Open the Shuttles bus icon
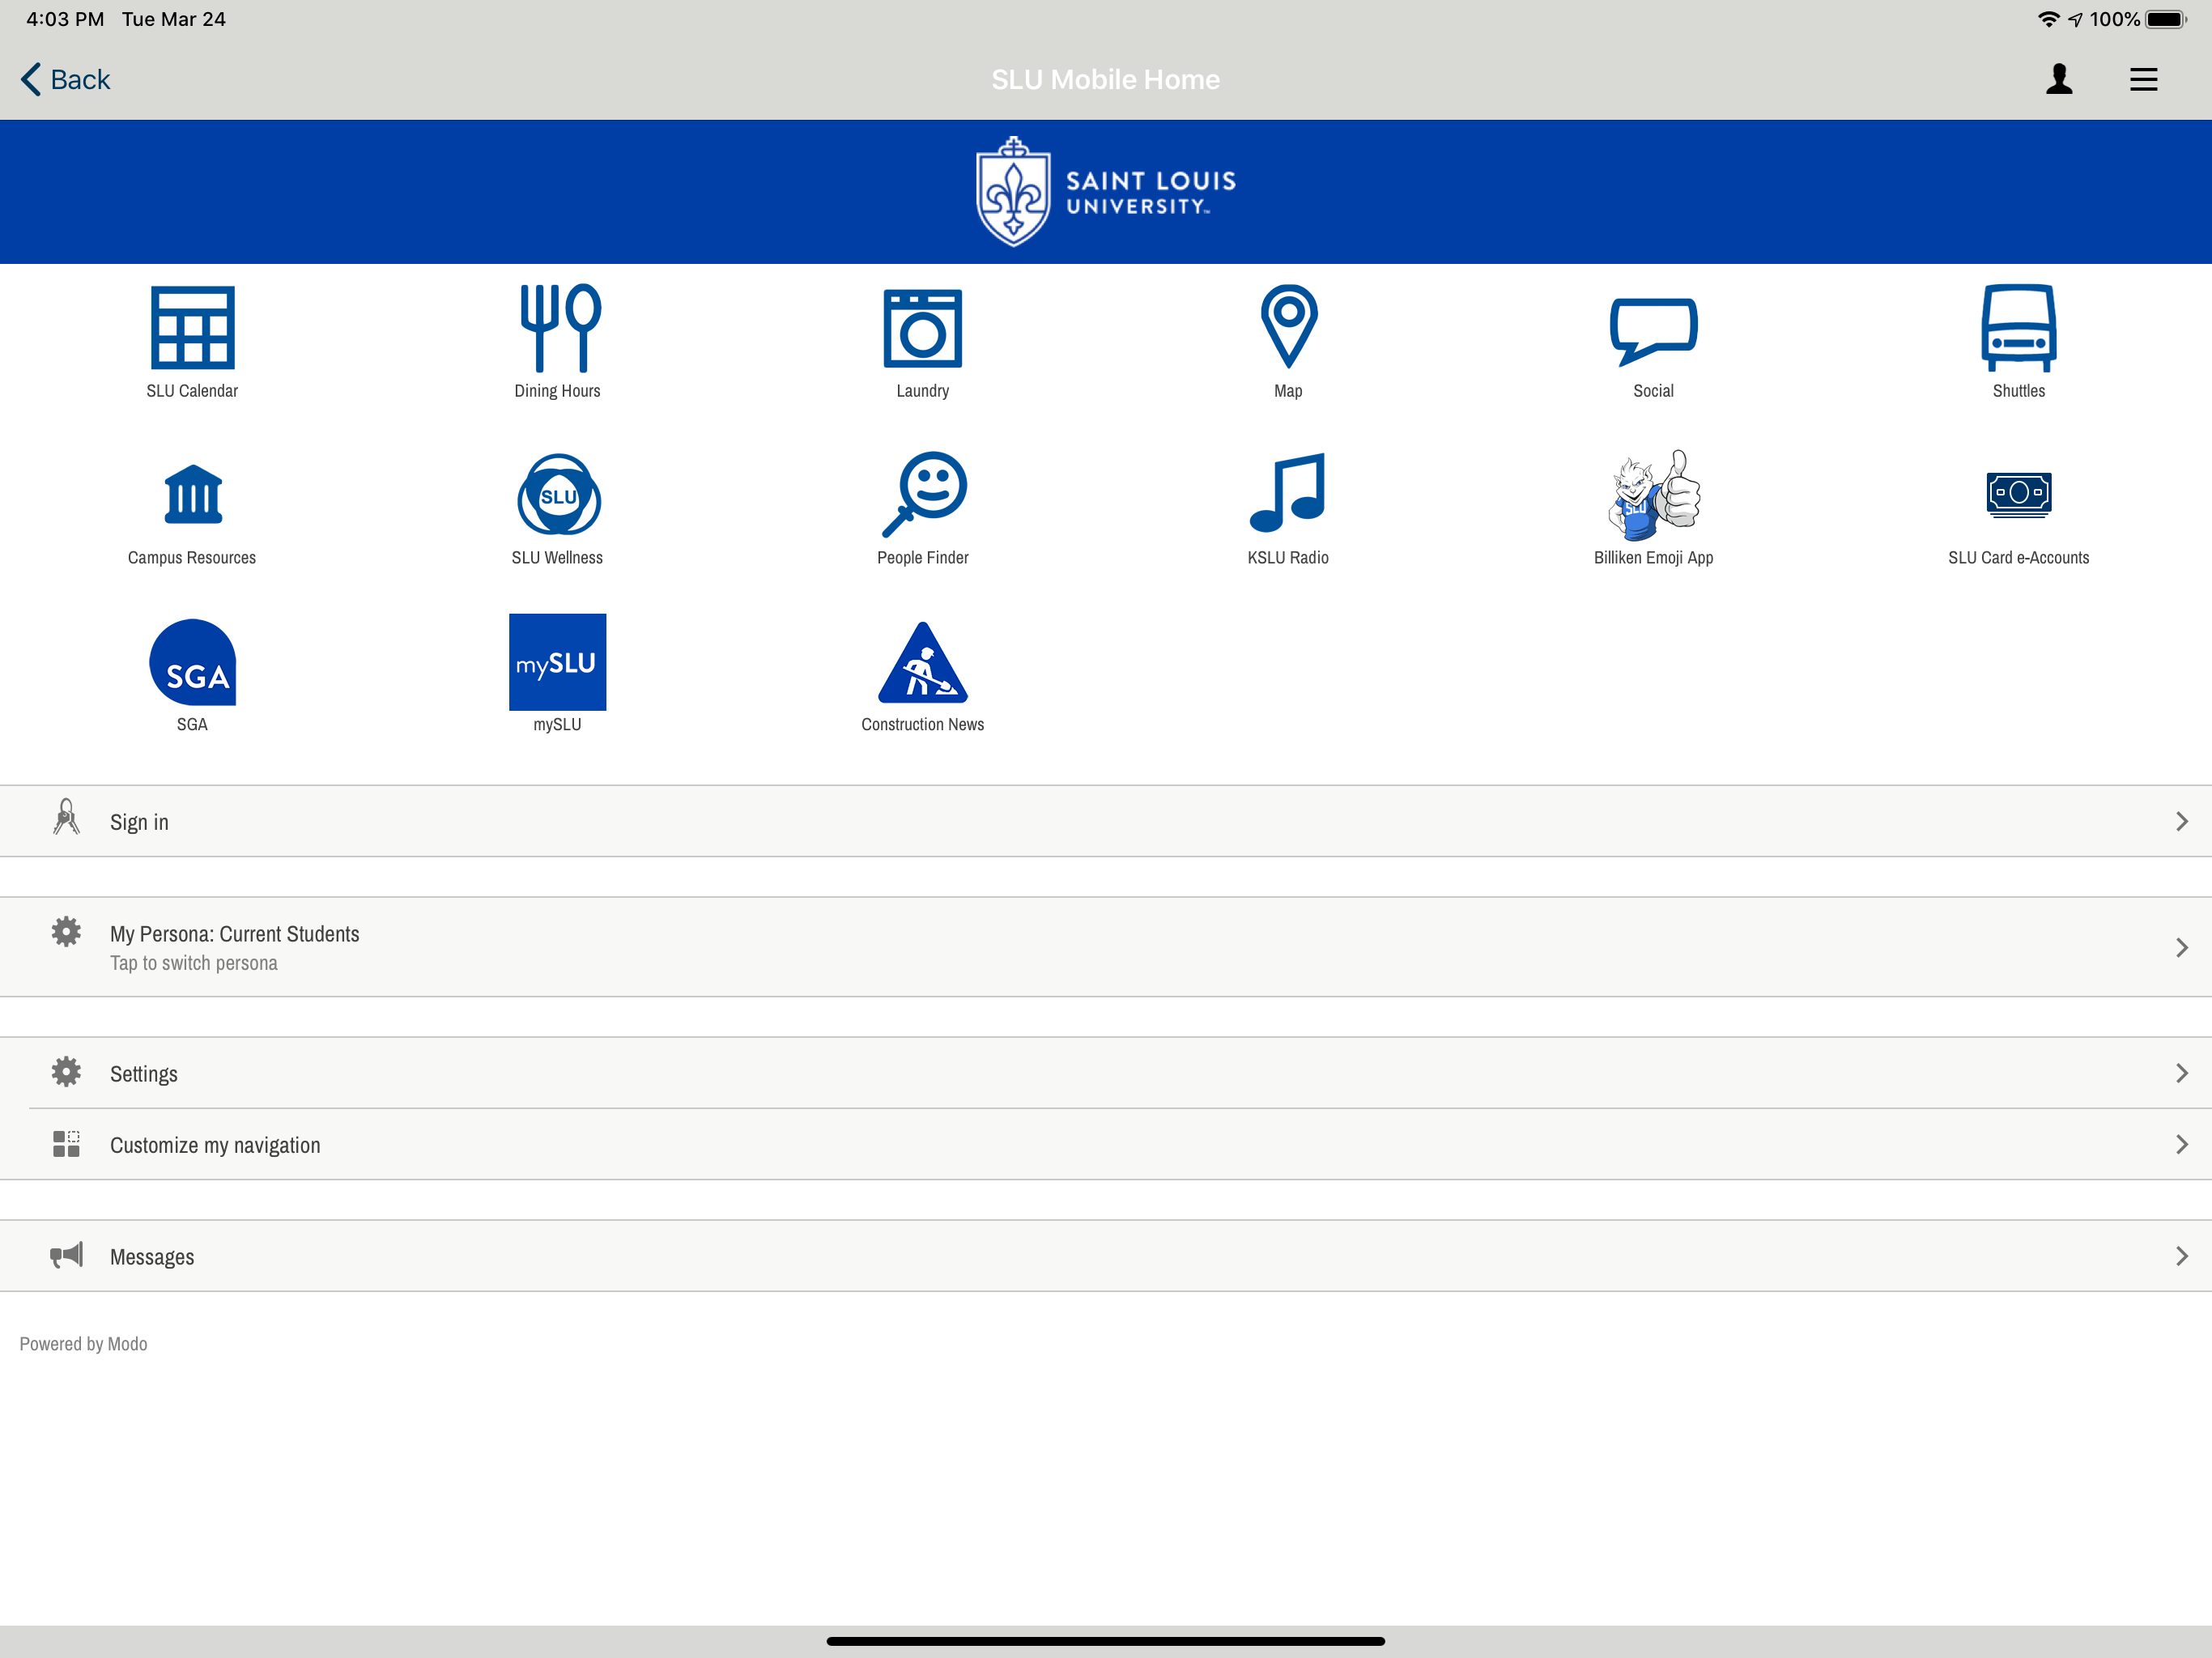The image size is (2212, 1658). 2018,328
